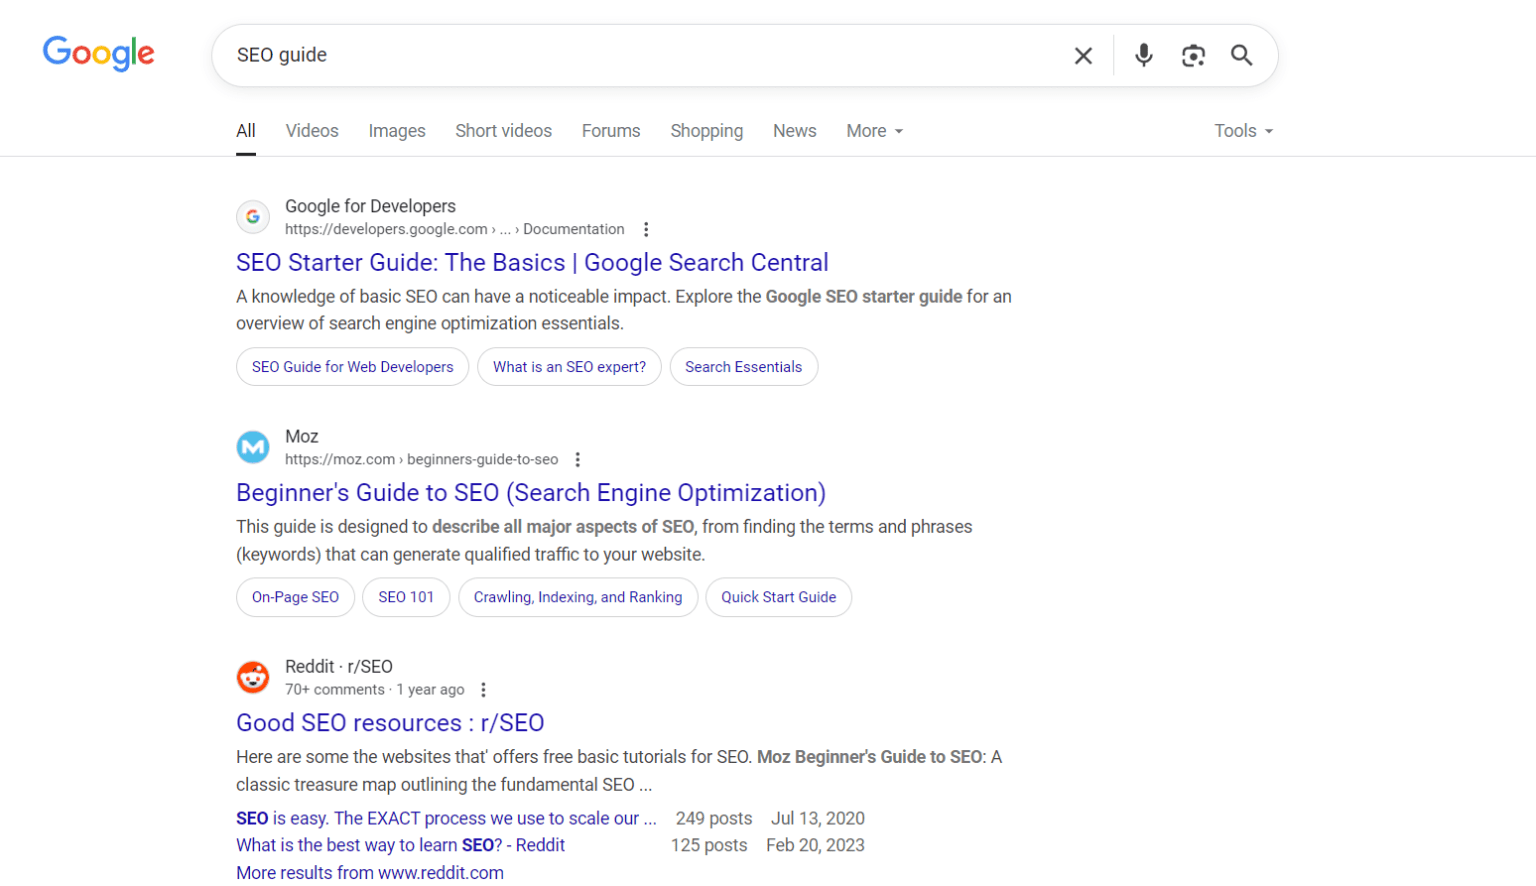Click inside the search input field
1536x886 pixels.
(x=600, y=55)
